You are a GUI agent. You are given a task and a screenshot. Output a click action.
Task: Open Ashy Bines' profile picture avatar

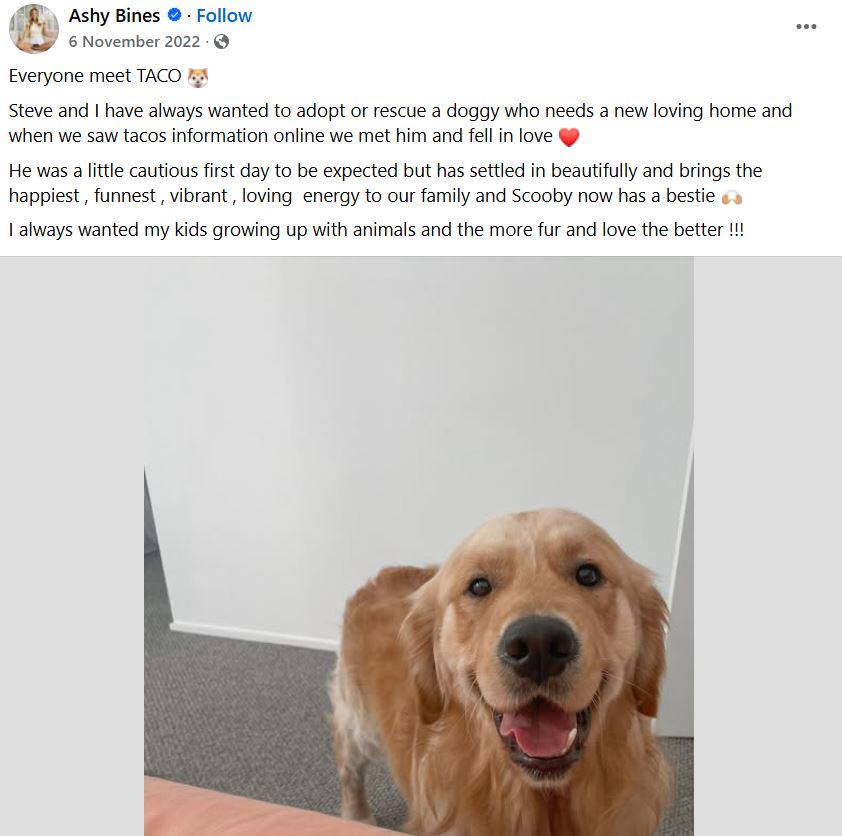[34, 28]
